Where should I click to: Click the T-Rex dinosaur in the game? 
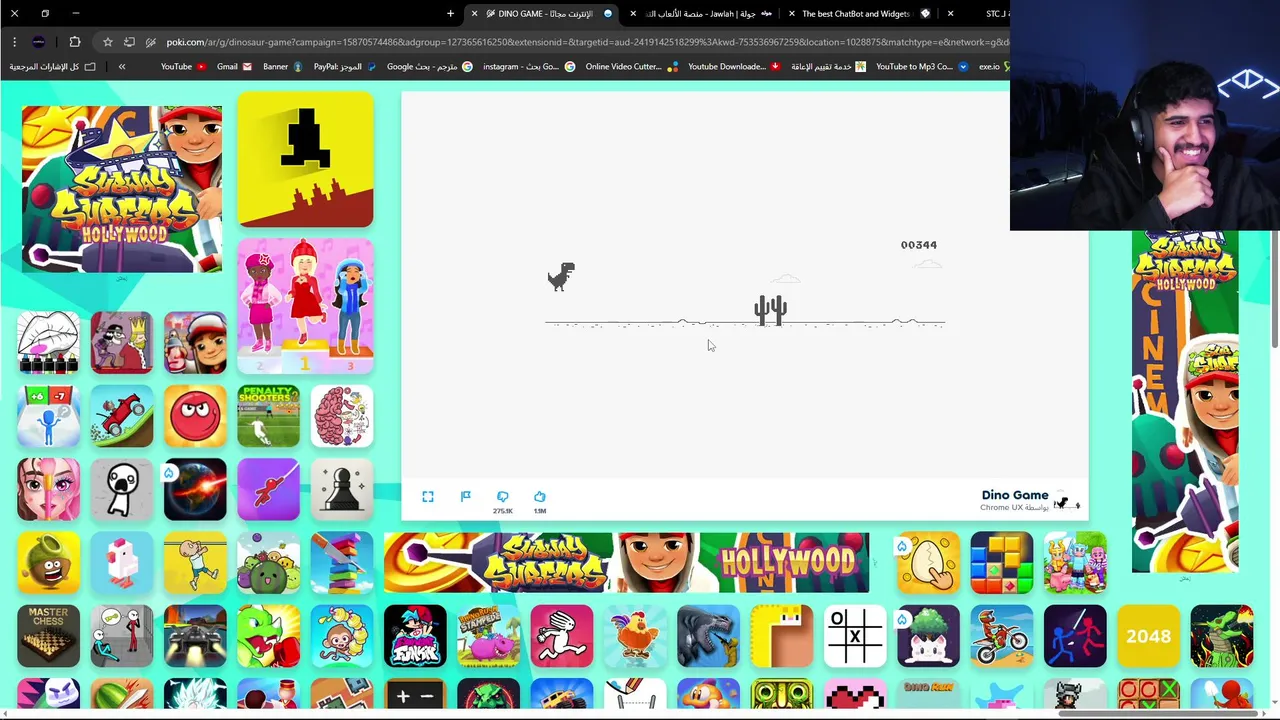tap(561, 277)
